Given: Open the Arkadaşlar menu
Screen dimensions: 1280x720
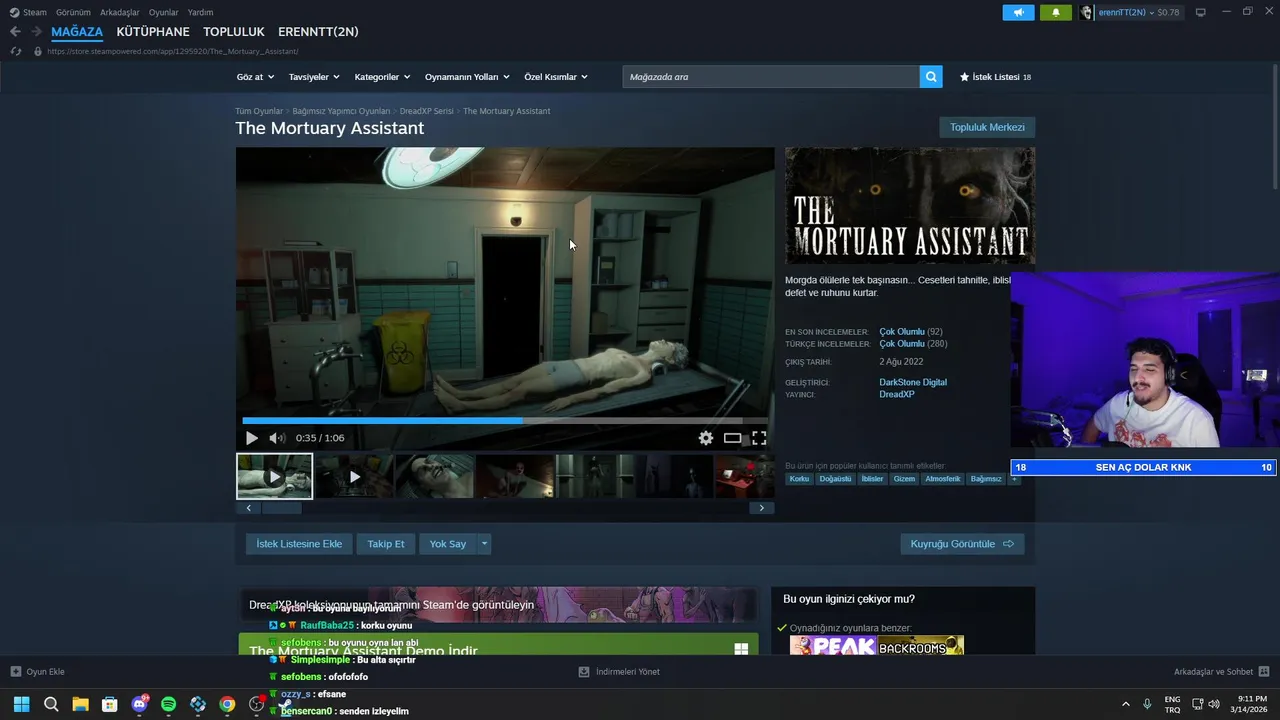Looking at the screenshot, I should pyautogui.click(x=120, y=12).
